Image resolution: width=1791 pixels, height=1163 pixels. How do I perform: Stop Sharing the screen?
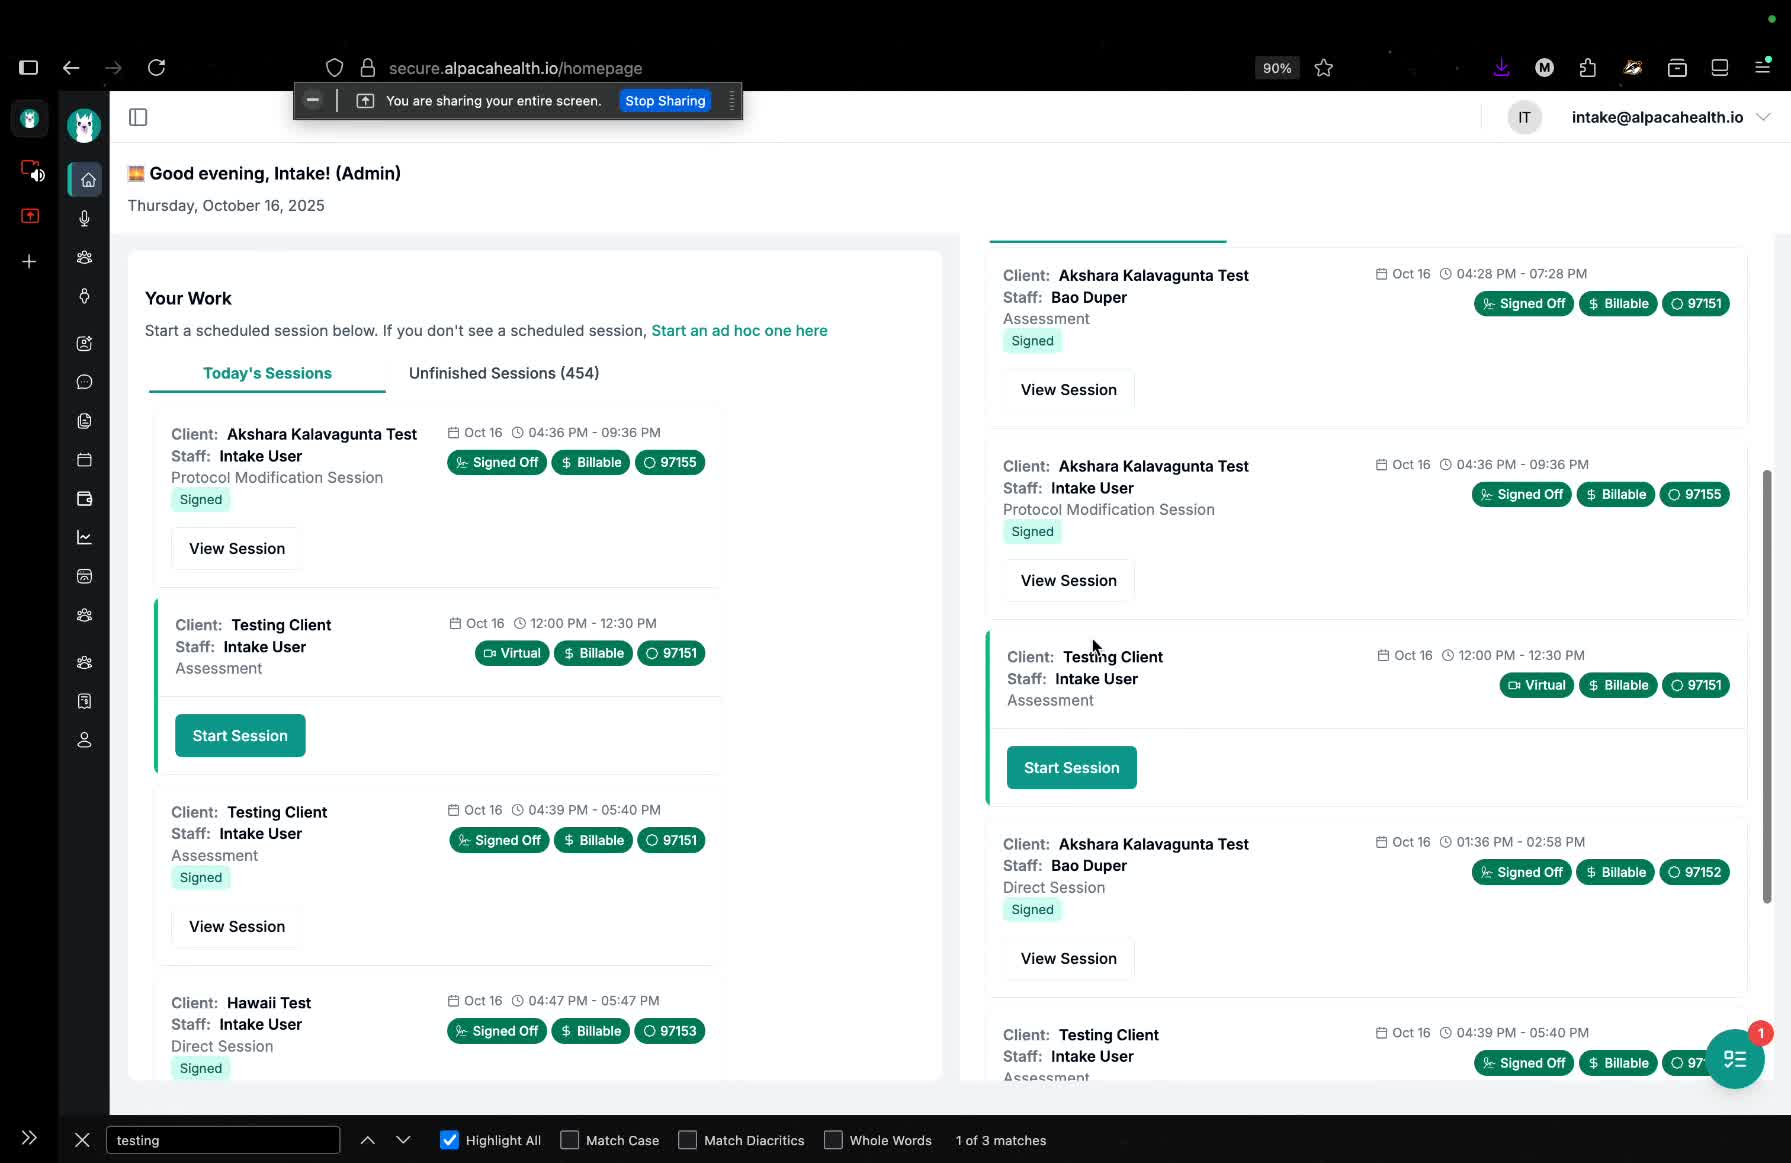[665, 101]
